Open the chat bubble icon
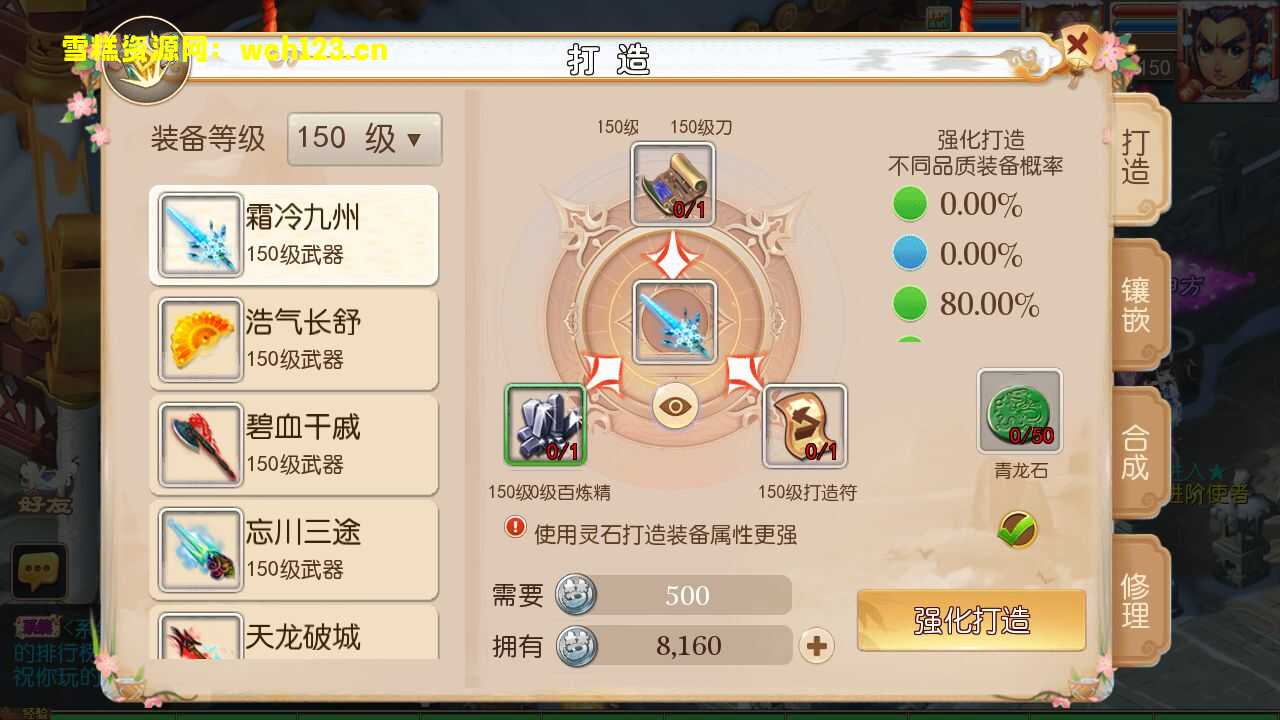 38,571
